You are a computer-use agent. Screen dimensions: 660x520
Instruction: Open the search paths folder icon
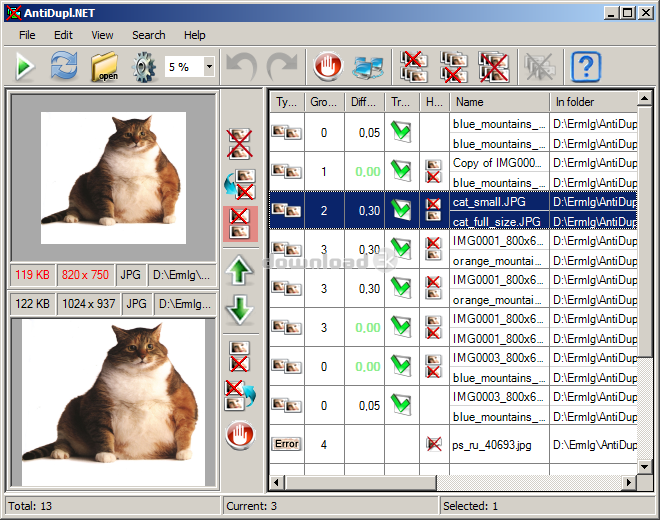coord(104,66)
